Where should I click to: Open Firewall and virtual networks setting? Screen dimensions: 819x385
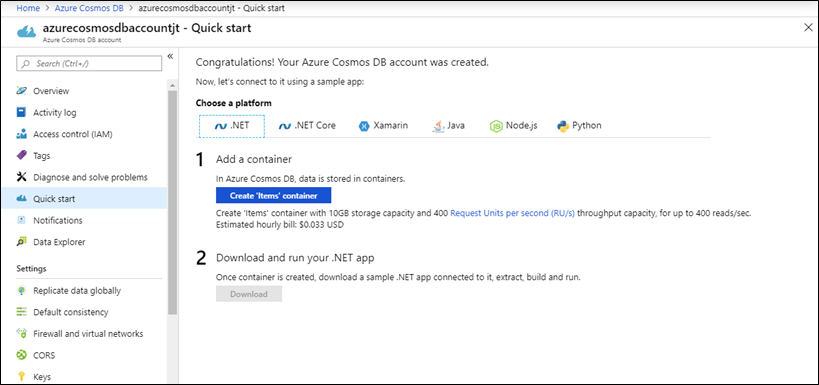[84, 333]
